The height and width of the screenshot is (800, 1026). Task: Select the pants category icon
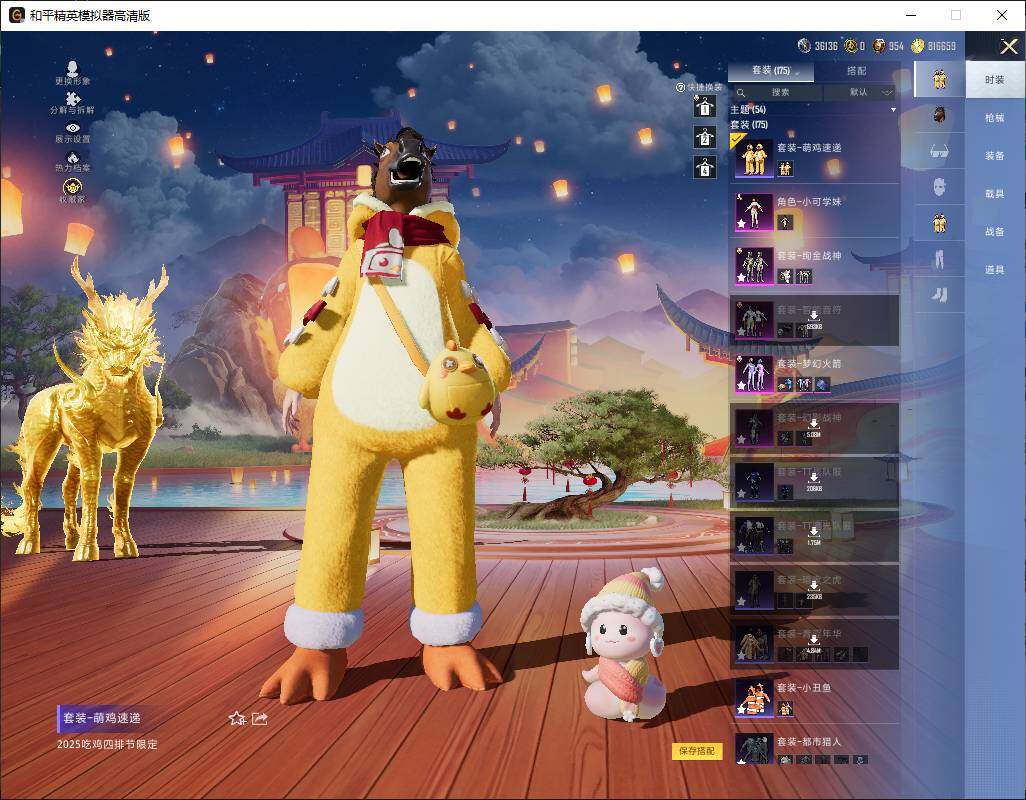(940, 260)
